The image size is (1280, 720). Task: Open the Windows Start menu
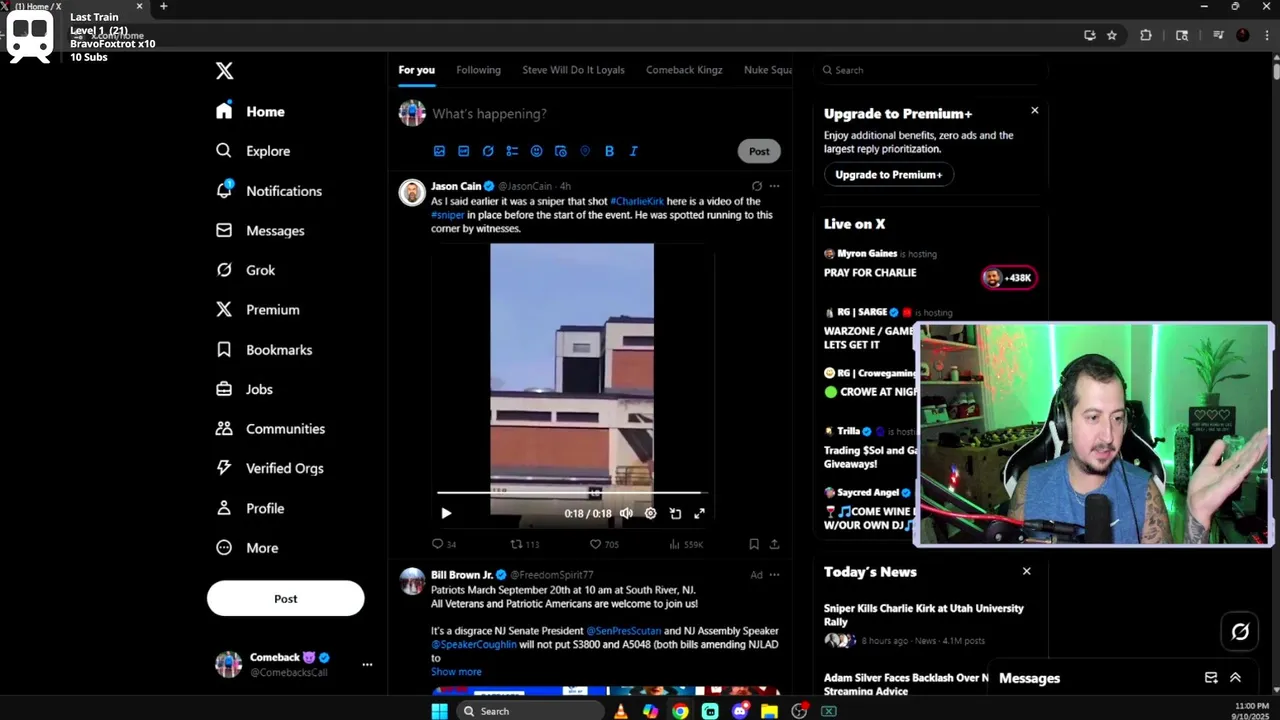pos(439,711)
